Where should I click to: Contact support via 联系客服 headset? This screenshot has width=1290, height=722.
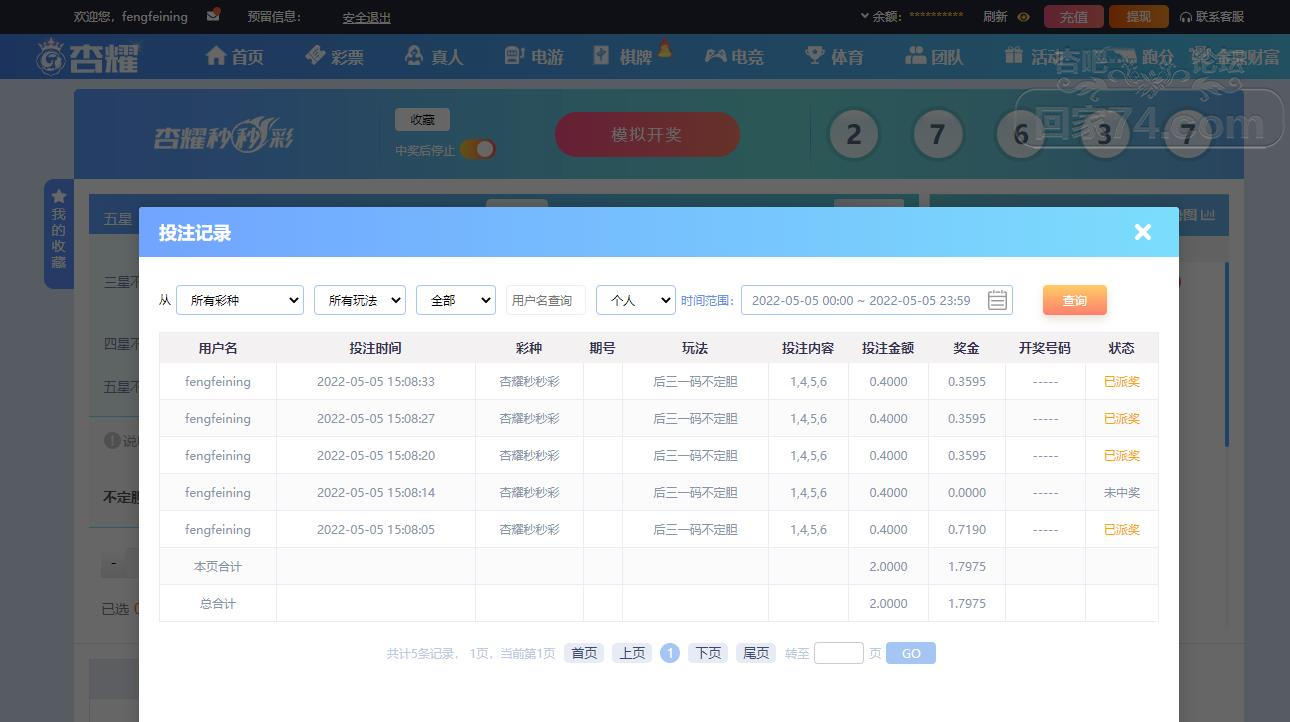click(1211, 17)
